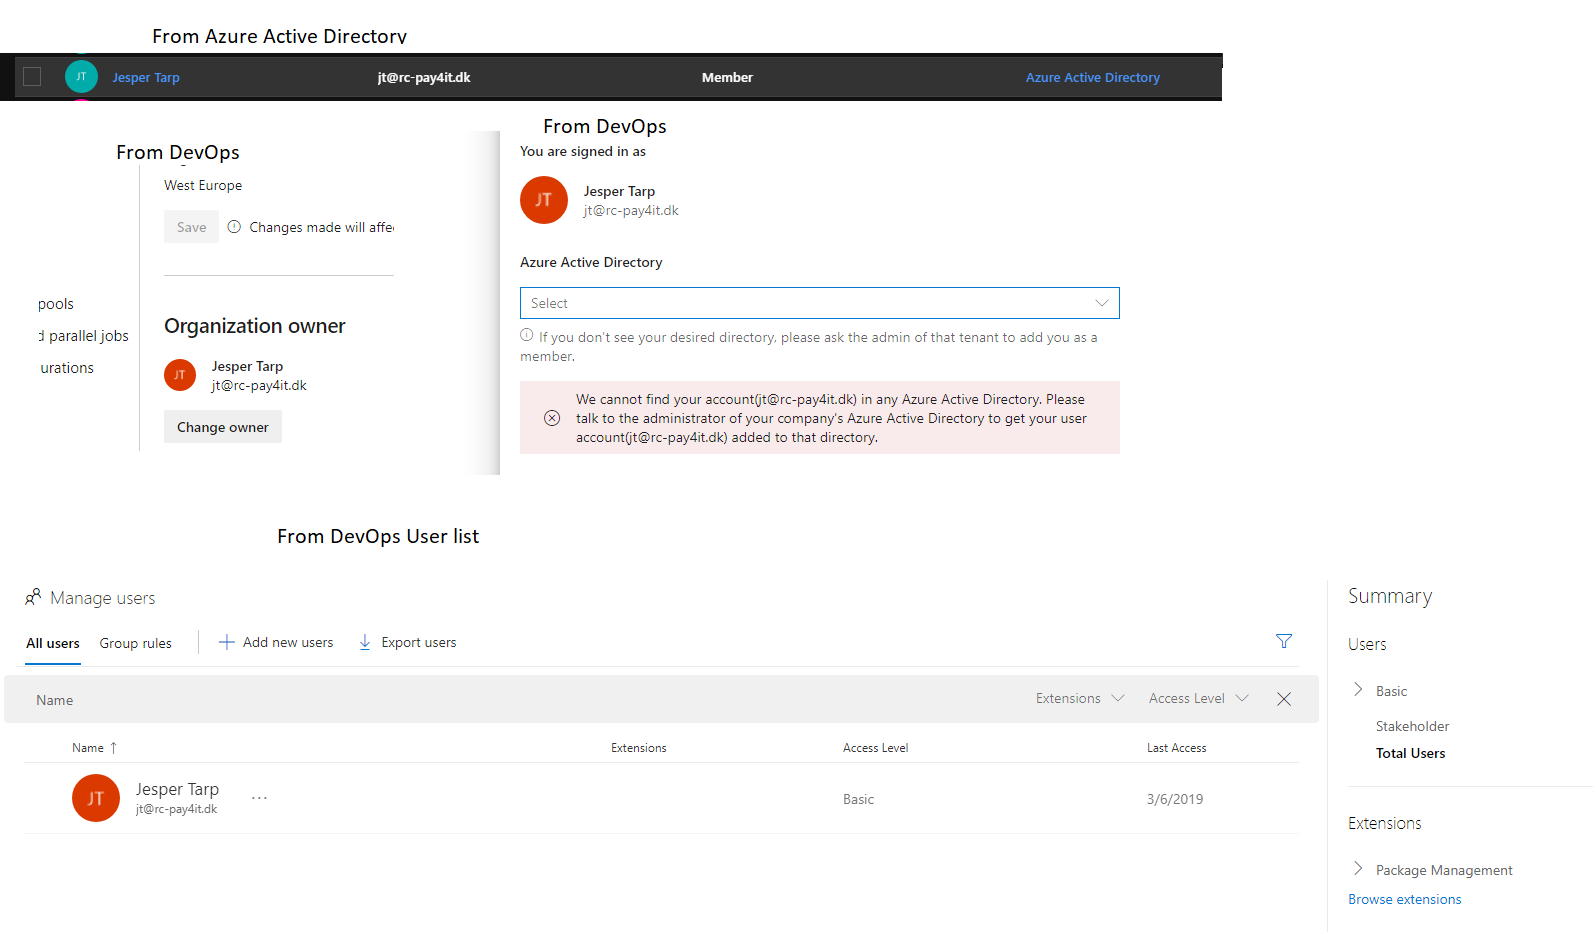Open the Browse extensions link
Screen dimensions: 1593x949
point(1405,899)
